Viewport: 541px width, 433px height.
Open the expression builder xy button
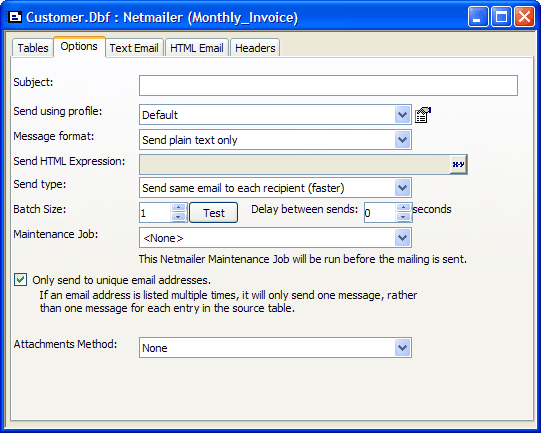pos(458,165)
